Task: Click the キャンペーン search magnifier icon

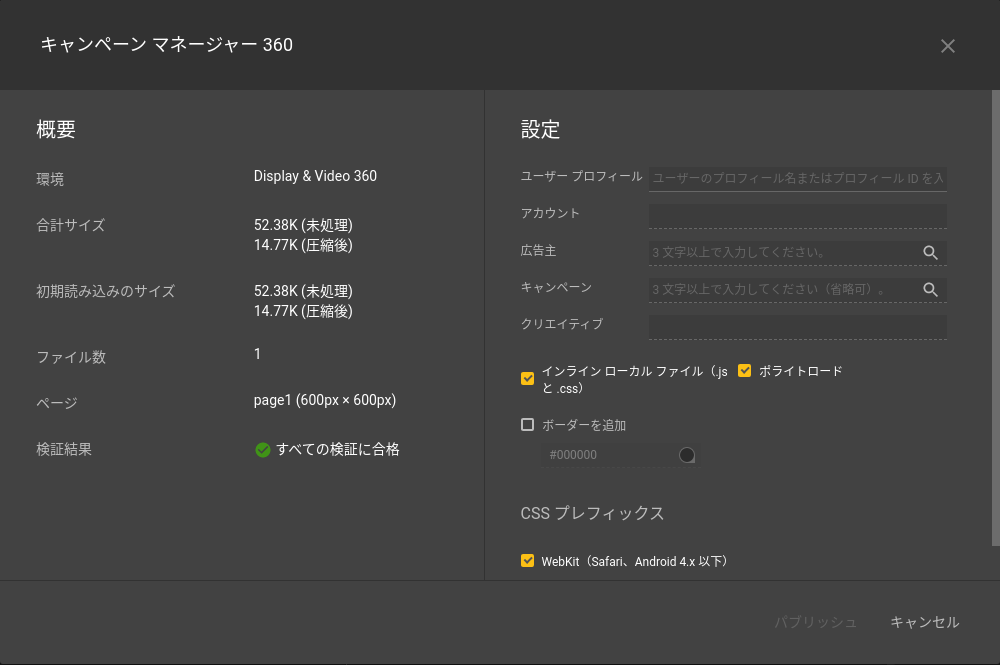Action: [930, 289]
